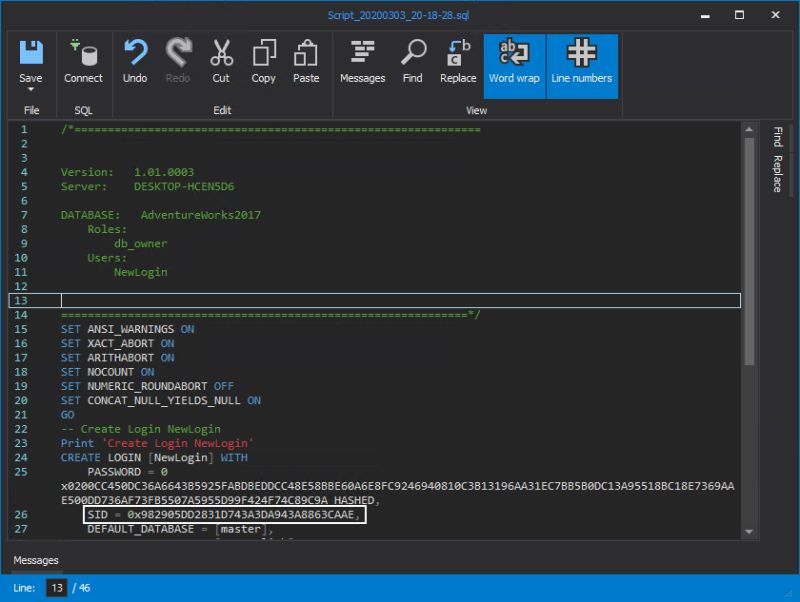Open the Find side tab
This screenshot has width=800, height=602.
777,140
